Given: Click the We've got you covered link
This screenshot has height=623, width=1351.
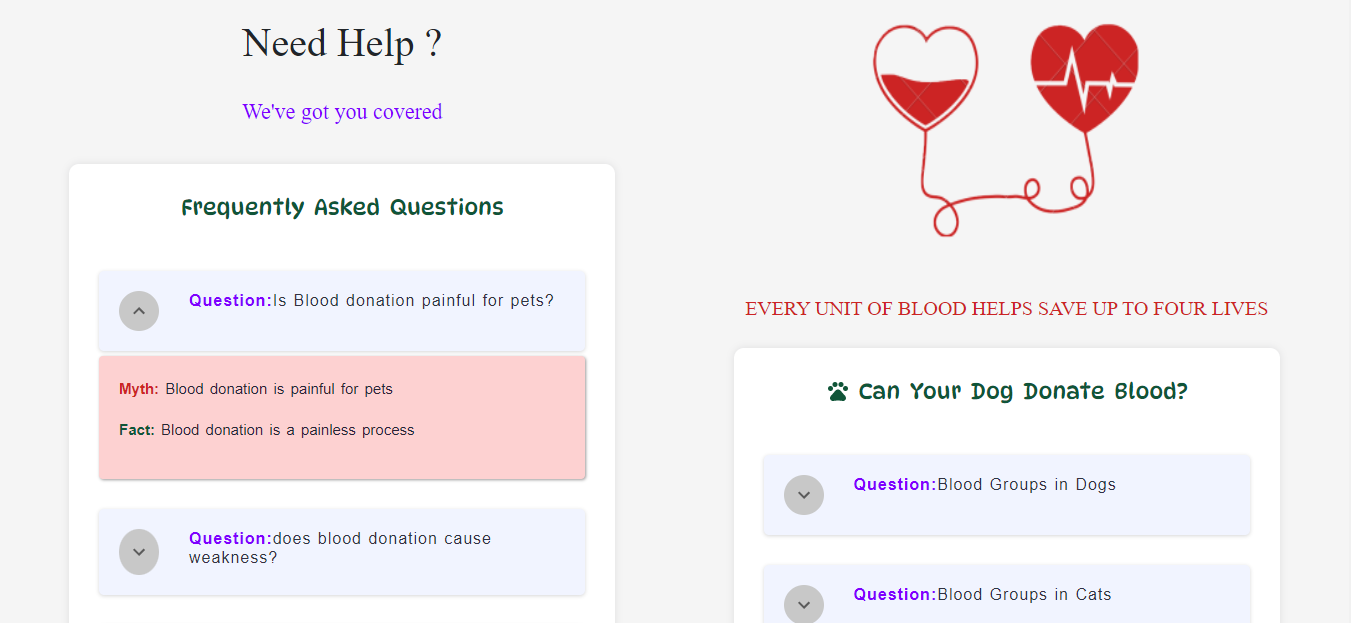Looking at the screenshot, I should tap(342, 111).
